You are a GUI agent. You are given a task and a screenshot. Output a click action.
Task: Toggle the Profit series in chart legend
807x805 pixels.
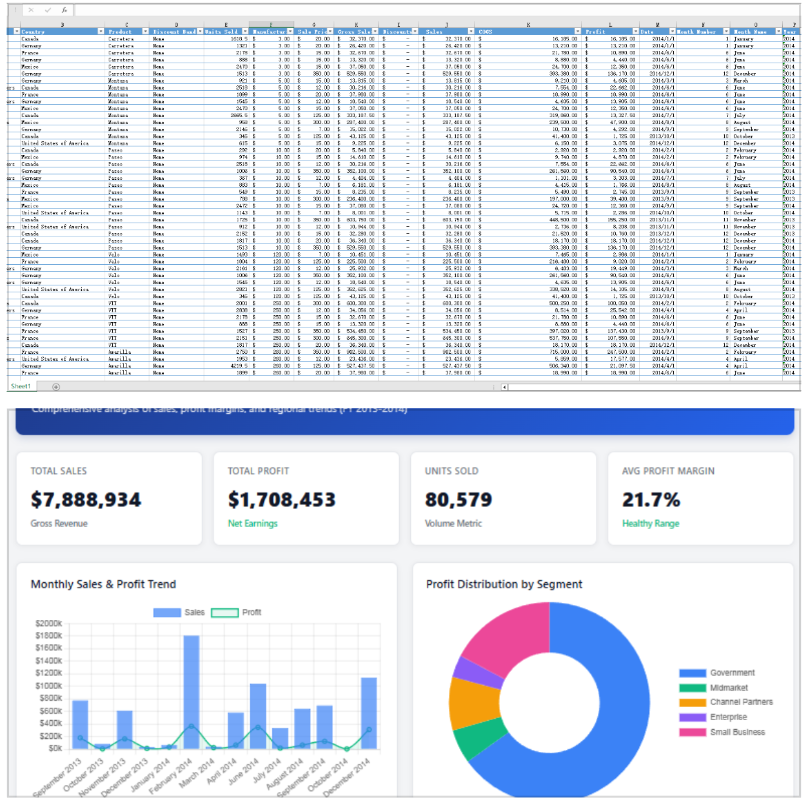[236, 612]
